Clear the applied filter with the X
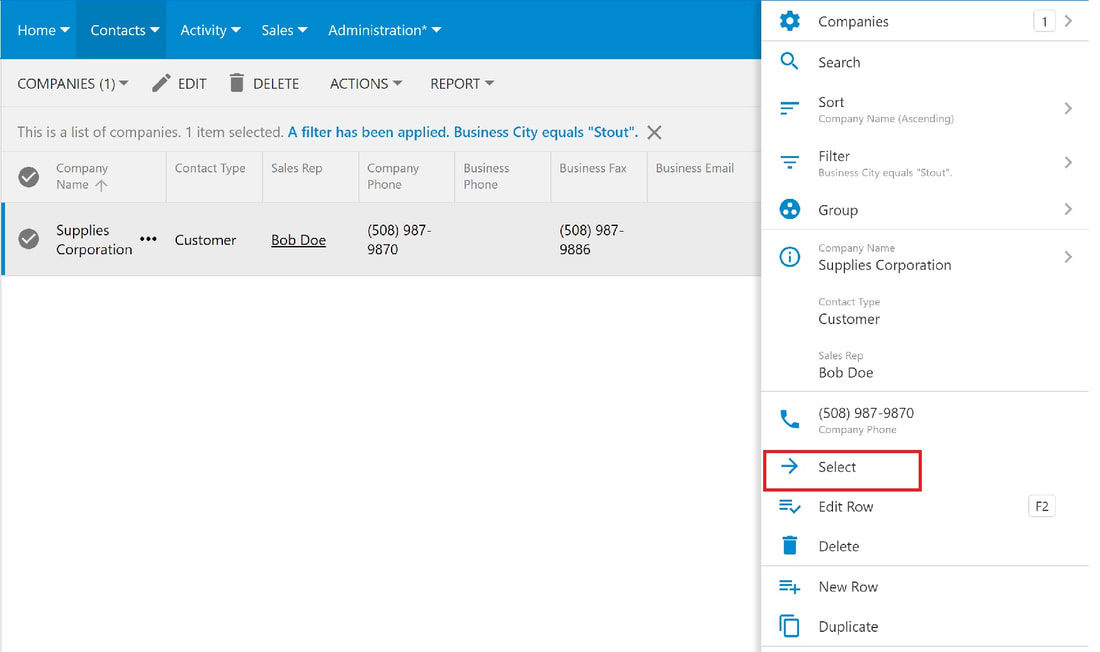 [x=654, y=132]
